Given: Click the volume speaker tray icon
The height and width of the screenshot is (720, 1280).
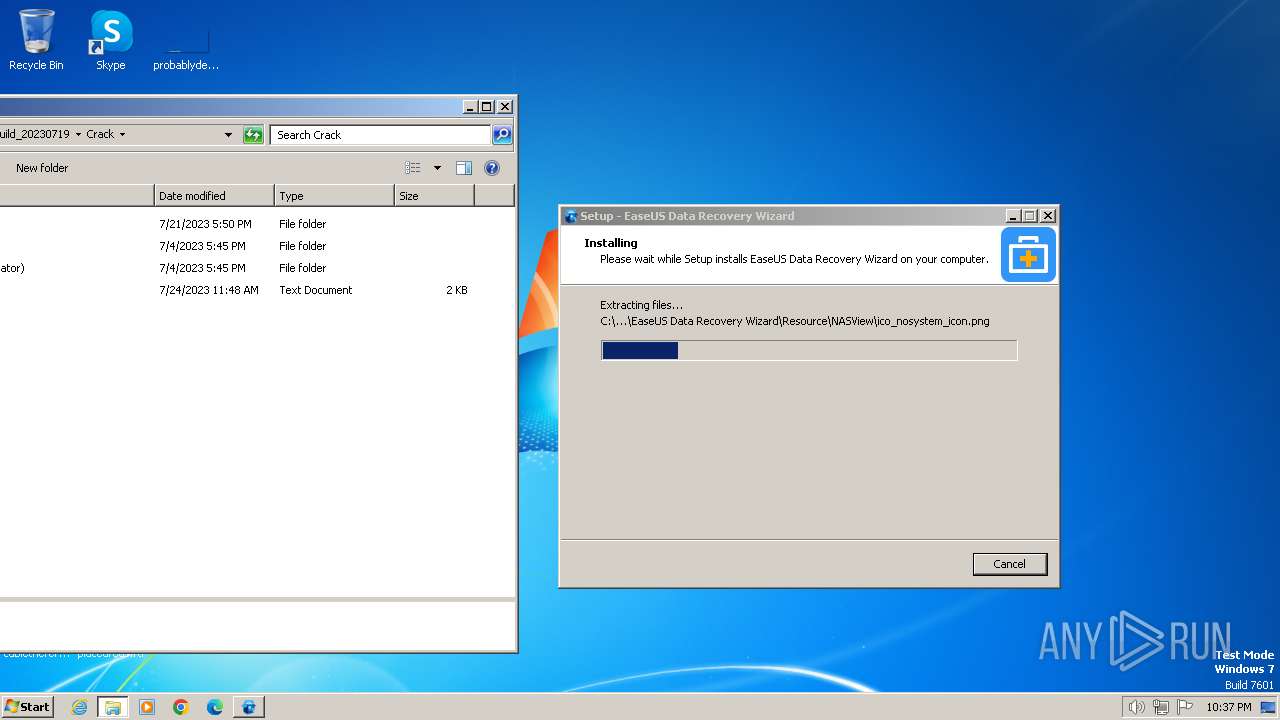Looking at the screenshot, I should point(1136,707).
